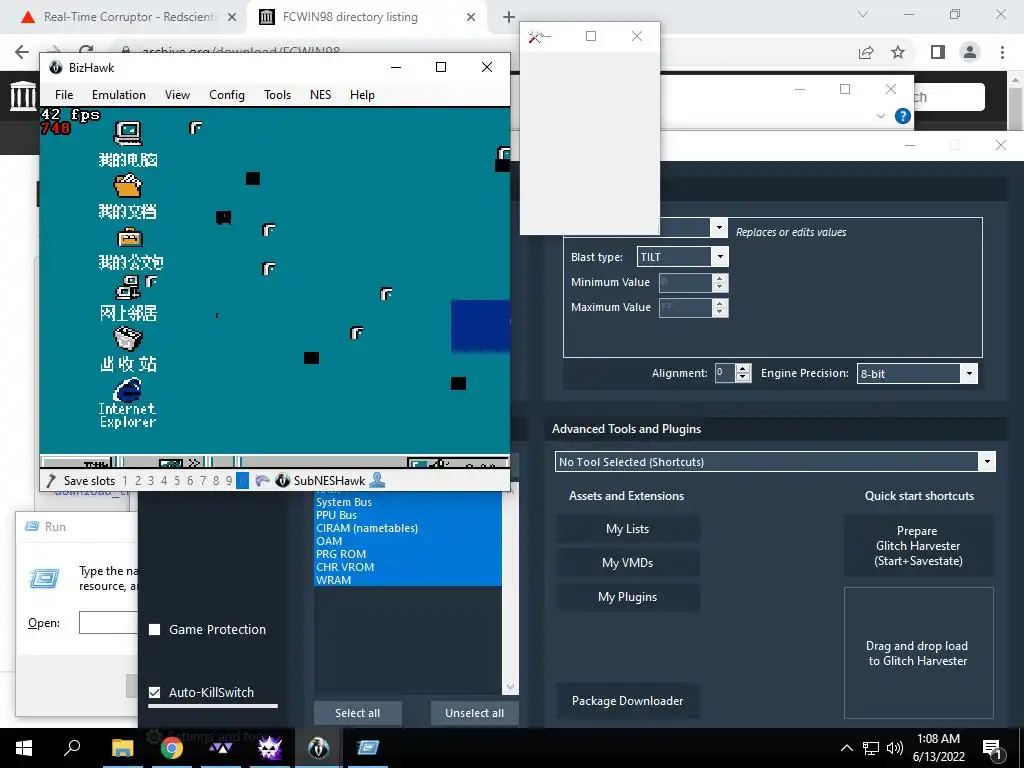
Task: Click the purple triangles taskbar app
Action: 221,748
